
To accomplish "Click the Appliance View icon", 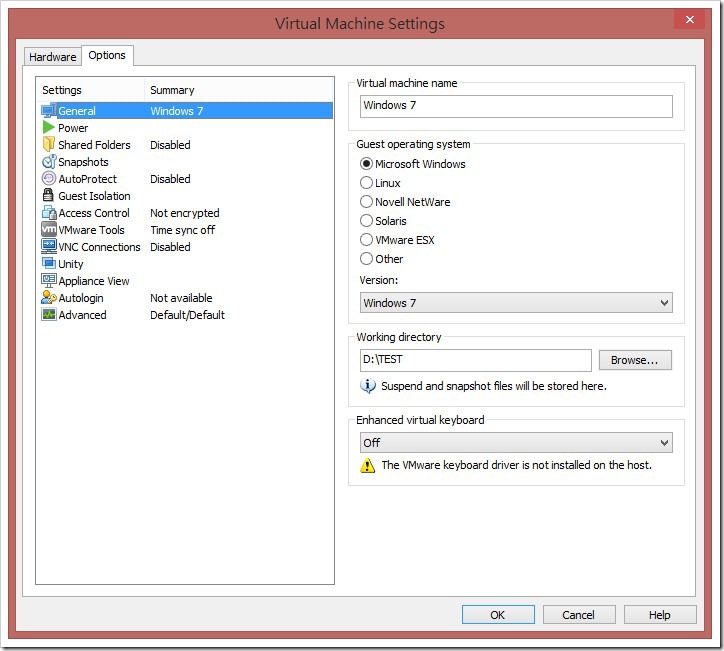I will [48, 280].
